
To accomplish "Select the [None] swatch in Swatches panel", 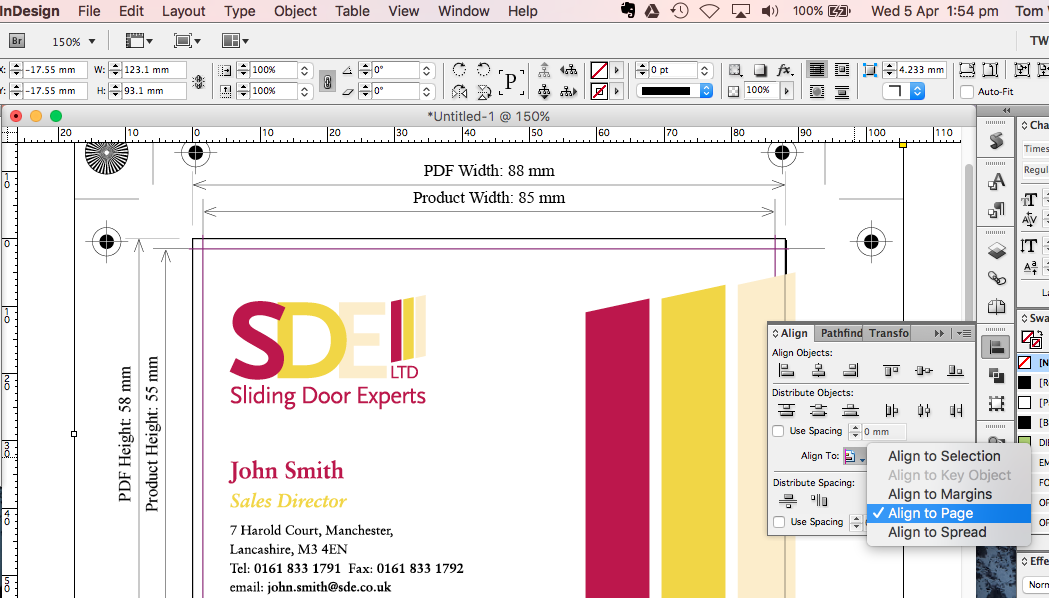I will pyautogui.click(x=1033, y=363).
